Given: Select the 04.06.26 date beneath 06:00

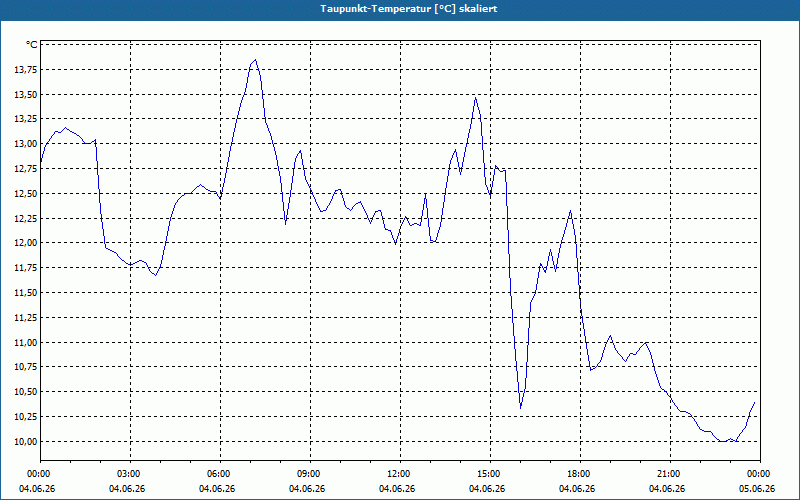Looking at the screenshot, I should click(217, 489).
